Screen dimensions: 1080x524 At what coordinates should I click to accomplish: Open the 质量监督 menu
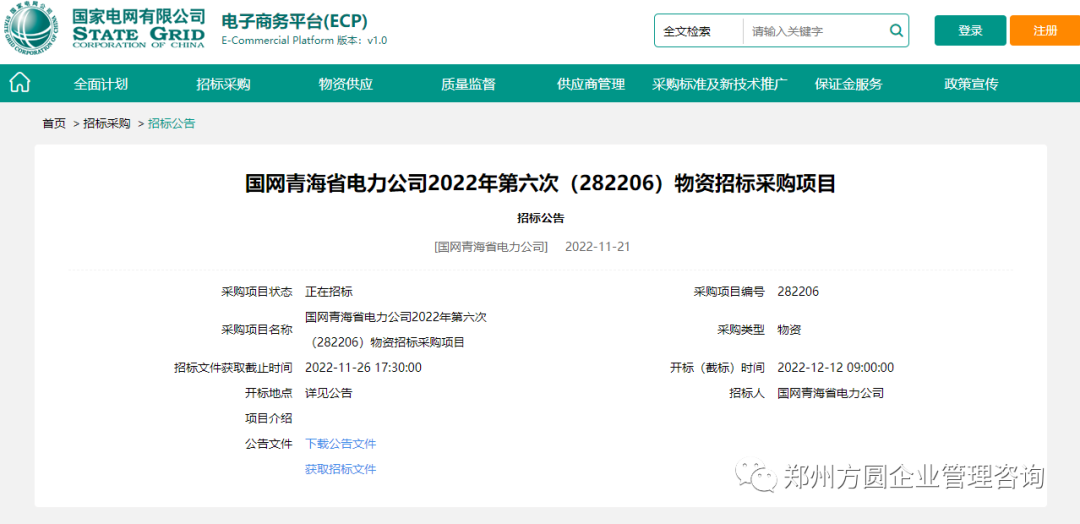click(x=468, y=84)
